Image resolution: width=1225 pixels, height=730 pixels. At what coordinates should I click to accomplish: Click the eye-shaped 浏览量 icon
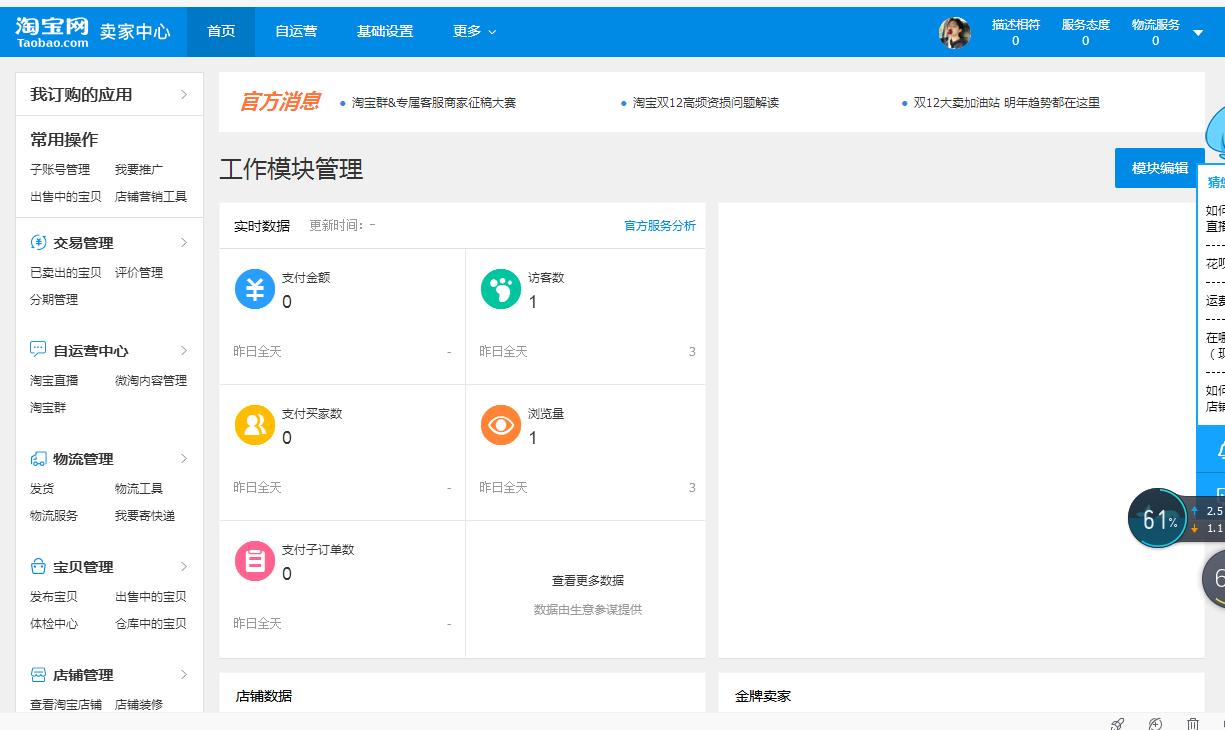pyautogui.click(x=500, y=424)
